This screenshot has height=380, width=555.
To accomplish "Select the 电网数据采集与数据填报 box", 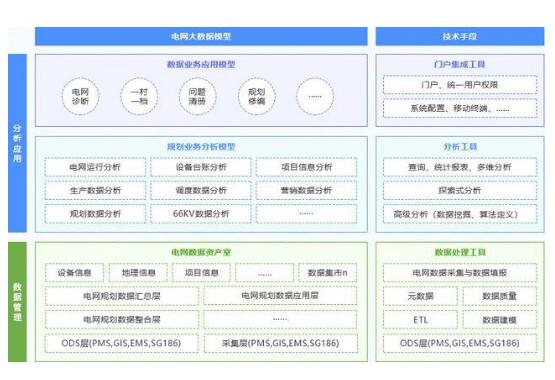I will pos(460,273).
